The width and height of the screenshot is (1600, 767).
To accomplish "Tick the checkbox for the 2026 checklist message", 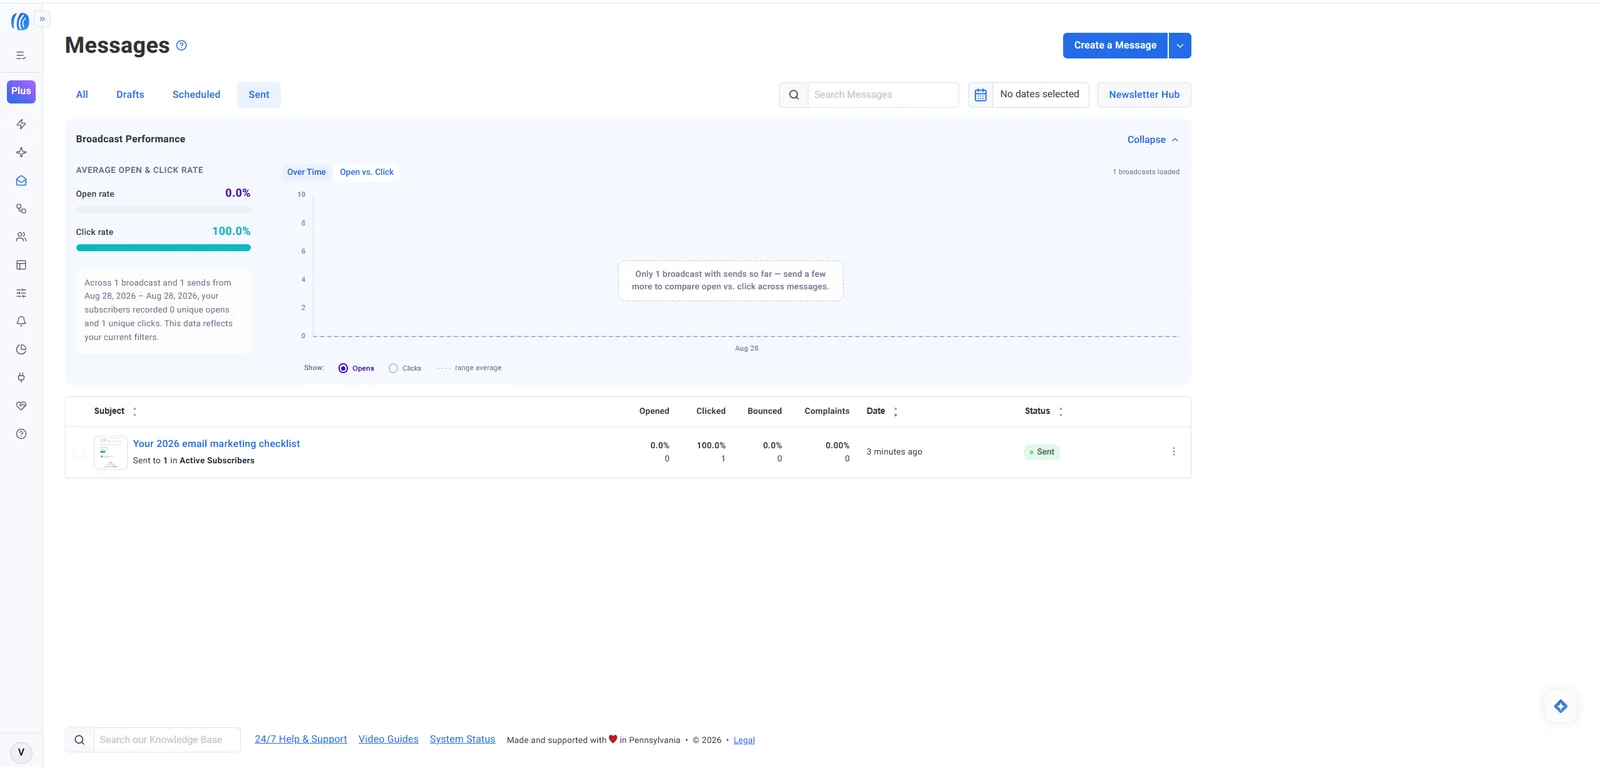I will 80,452.
